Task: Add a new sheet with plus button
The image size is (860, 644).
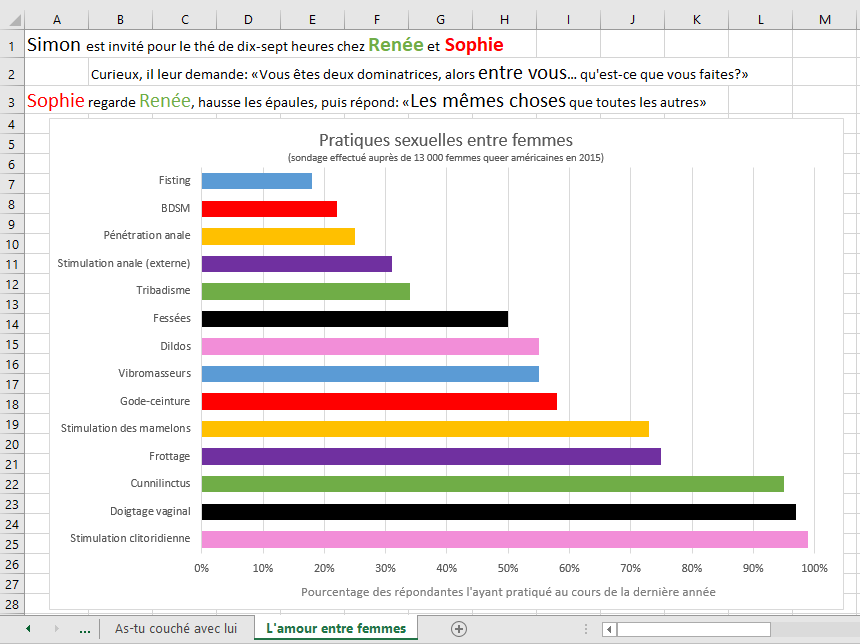Action: (x=459, y=629)
